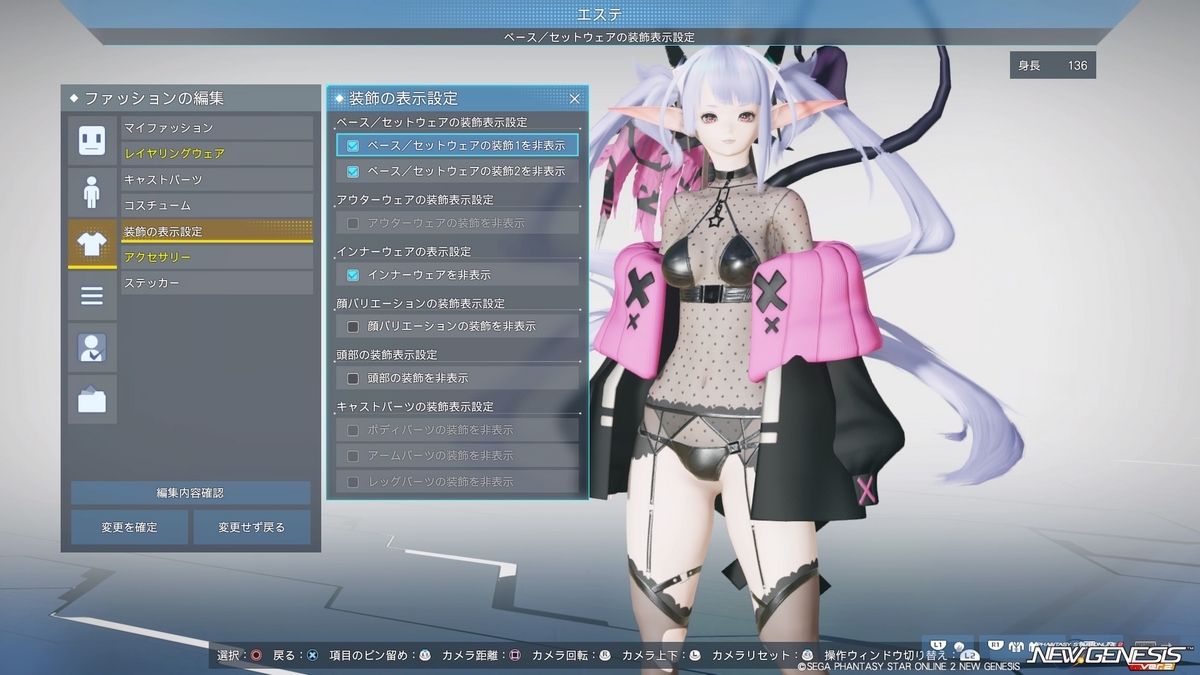Toggle ベース/セットウェアの装飾2を非表示 checkbox
Image resolution: width=1200 pixels, height=675 pixels.
[x=353, y=172]
